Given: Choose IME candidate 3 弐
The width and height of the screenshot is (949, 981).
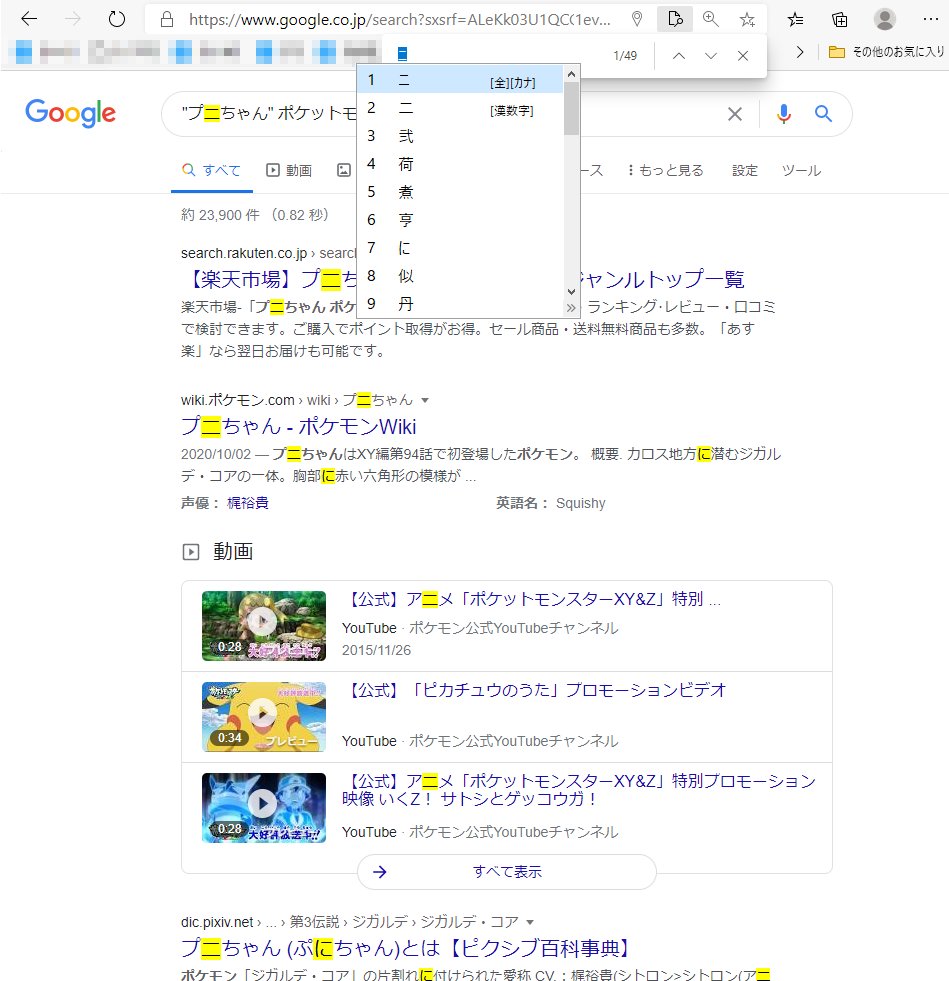Looking at the screenshot, I should click(x=460, y=136).
